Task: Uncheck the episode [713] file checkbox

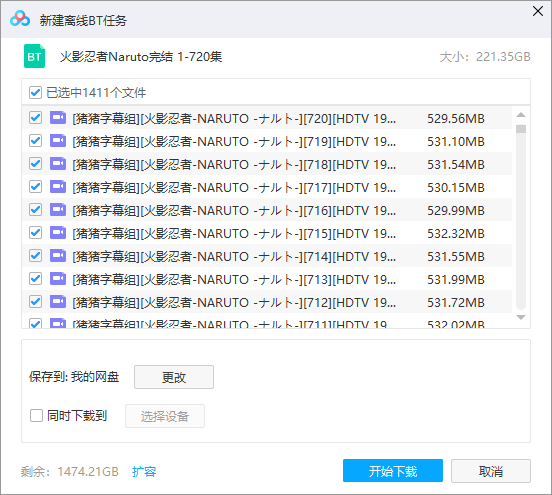Action: [x=36, y=279]
